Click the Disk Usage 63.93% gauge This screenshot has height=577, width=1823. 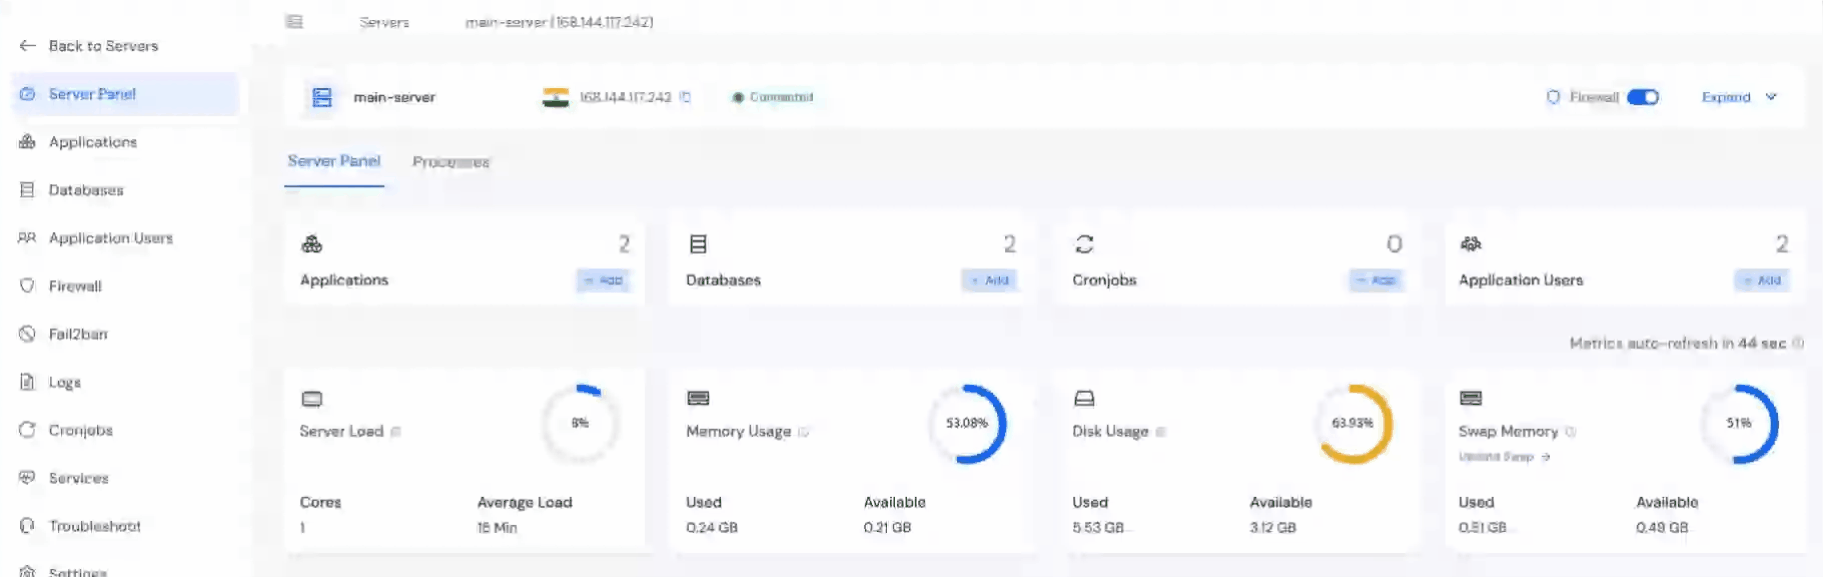coord(1353,423)
